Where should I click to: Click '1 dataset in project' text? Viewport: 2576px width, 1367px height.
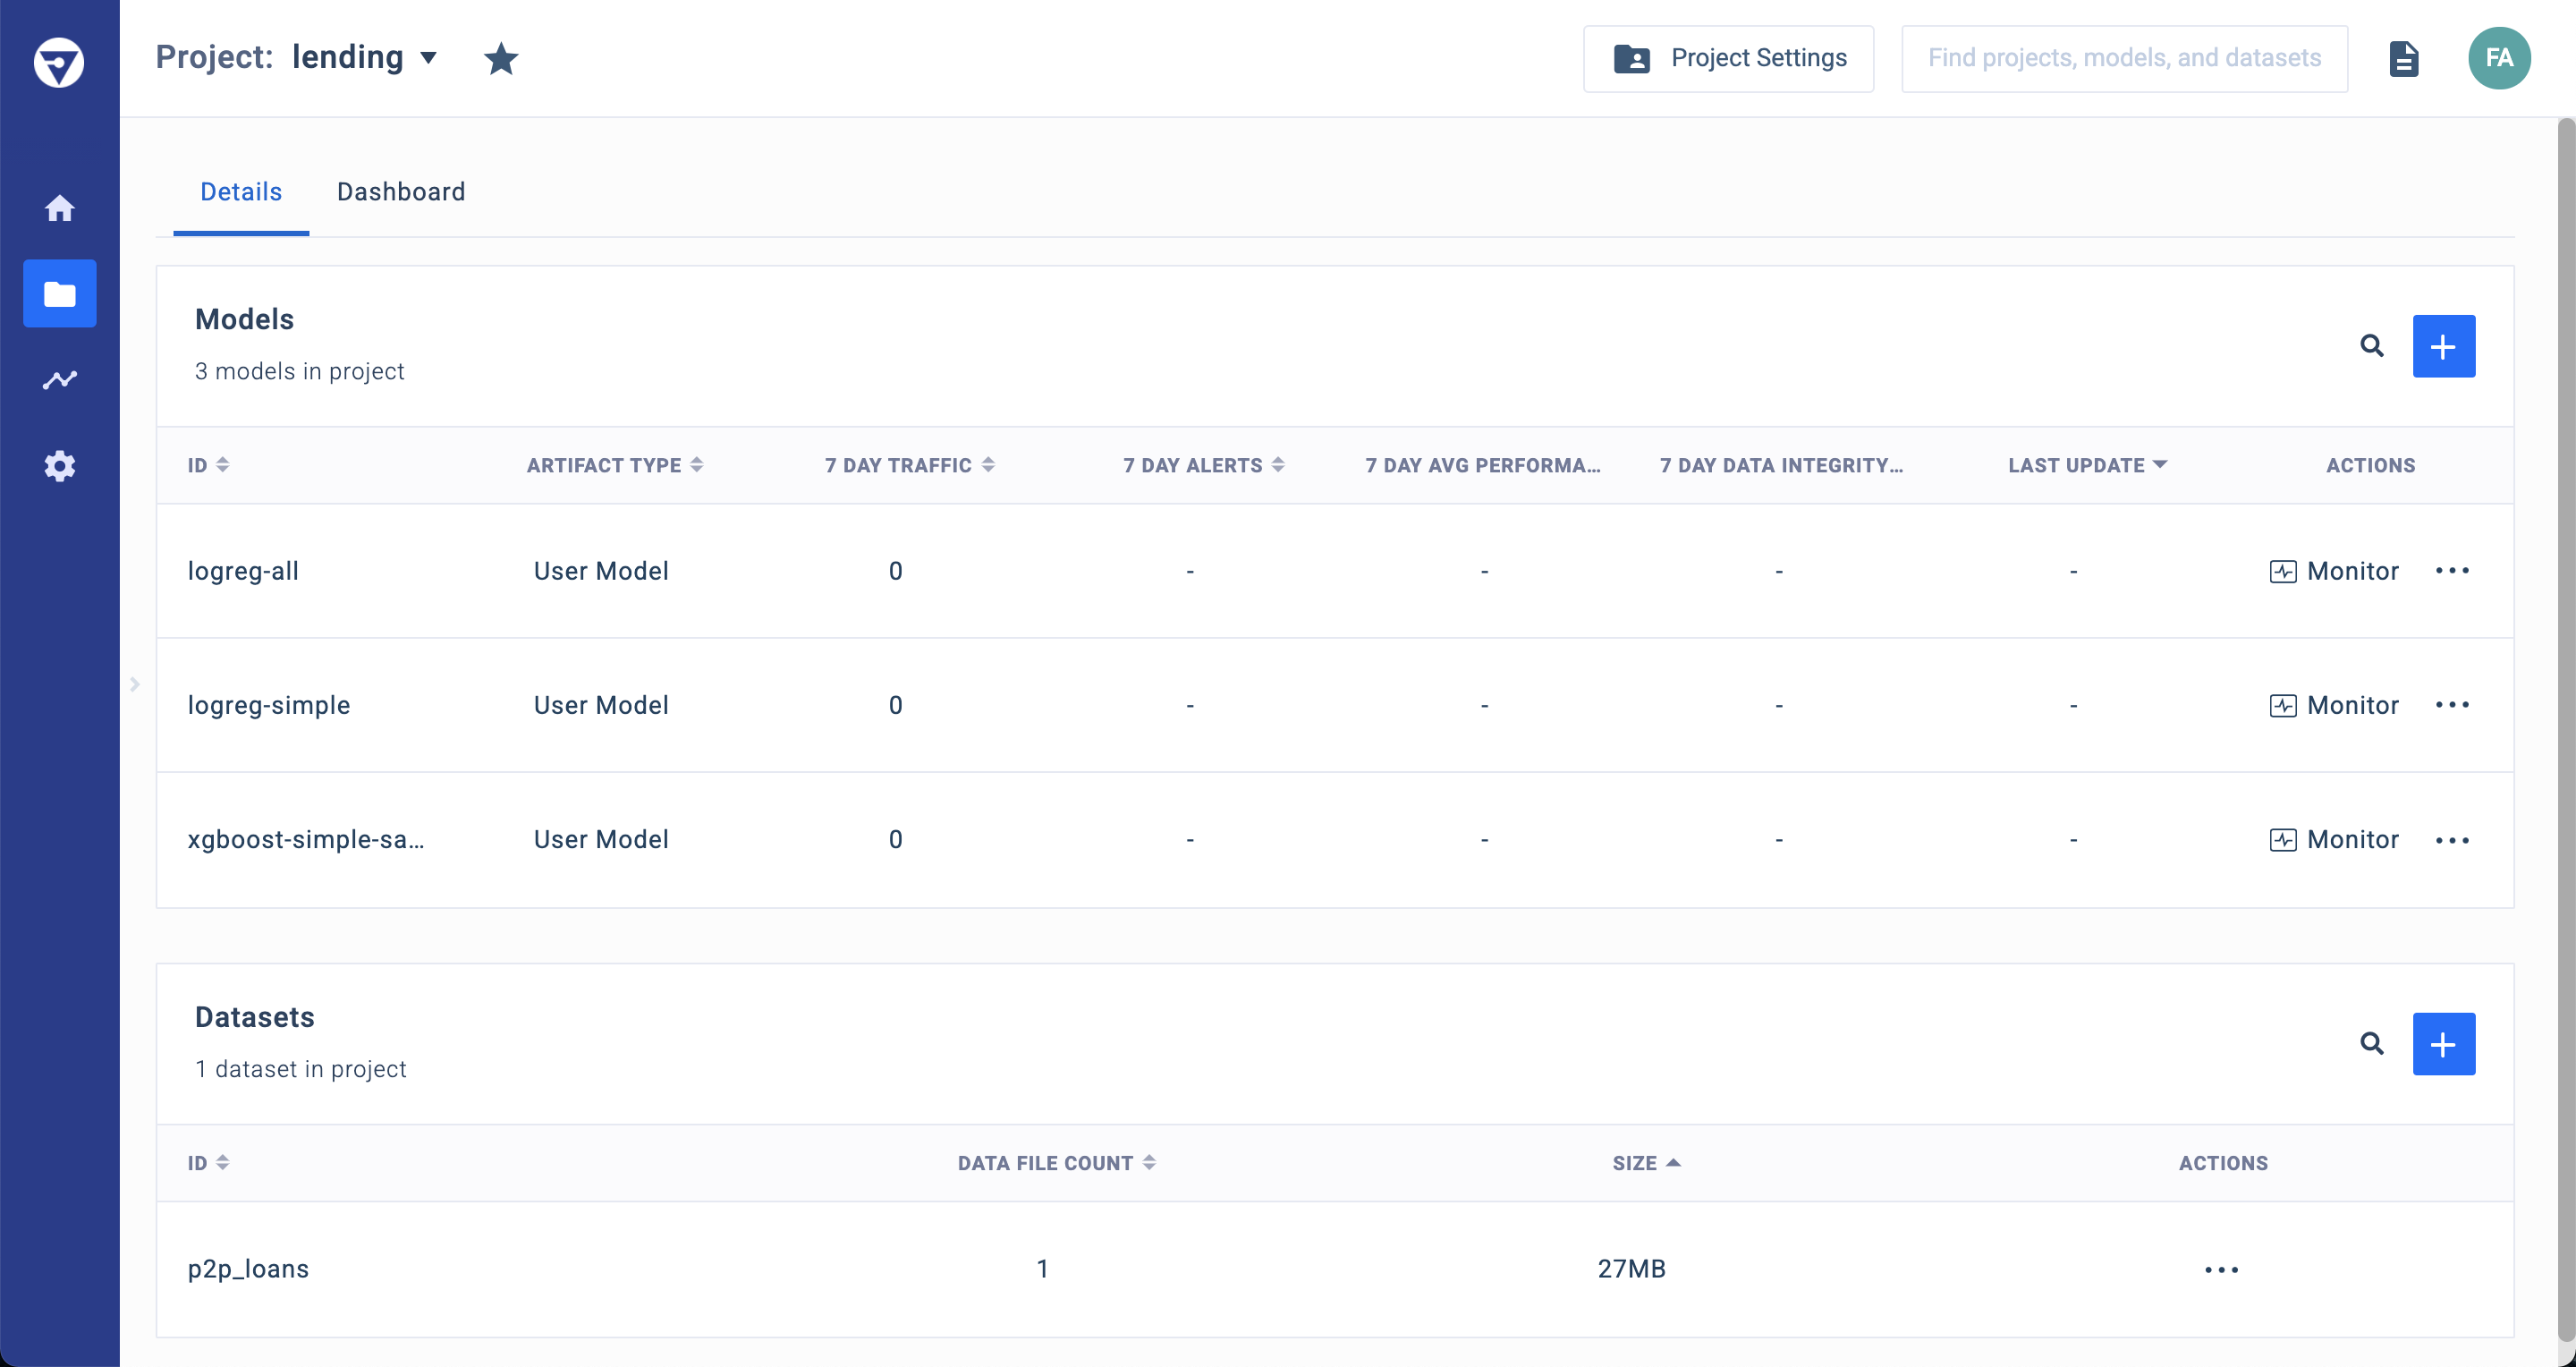click(301, 1069)
